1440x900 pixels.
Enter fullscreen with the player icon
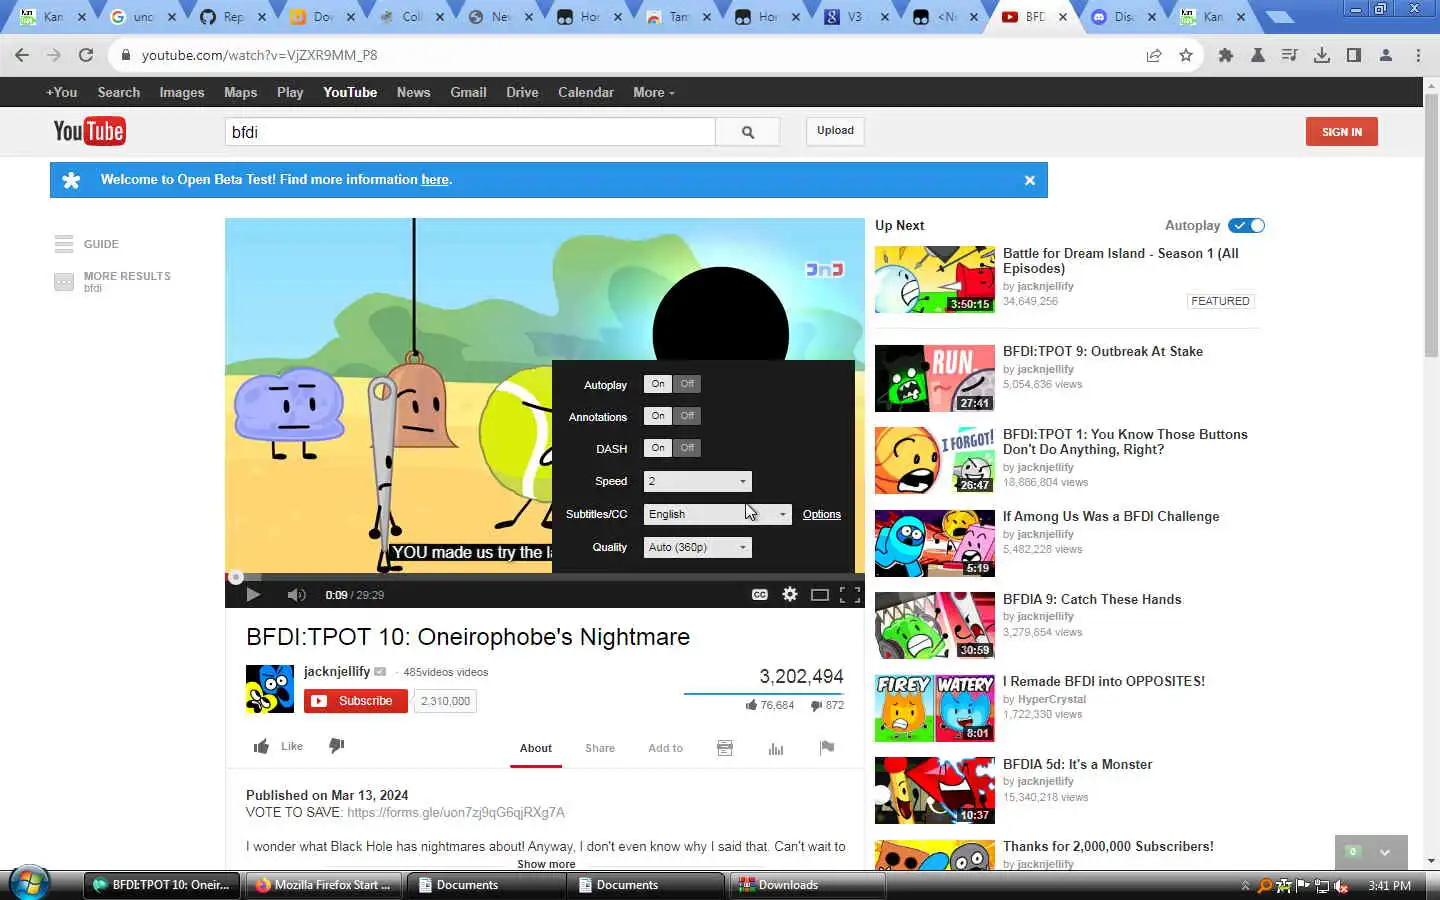coord(850,595)
